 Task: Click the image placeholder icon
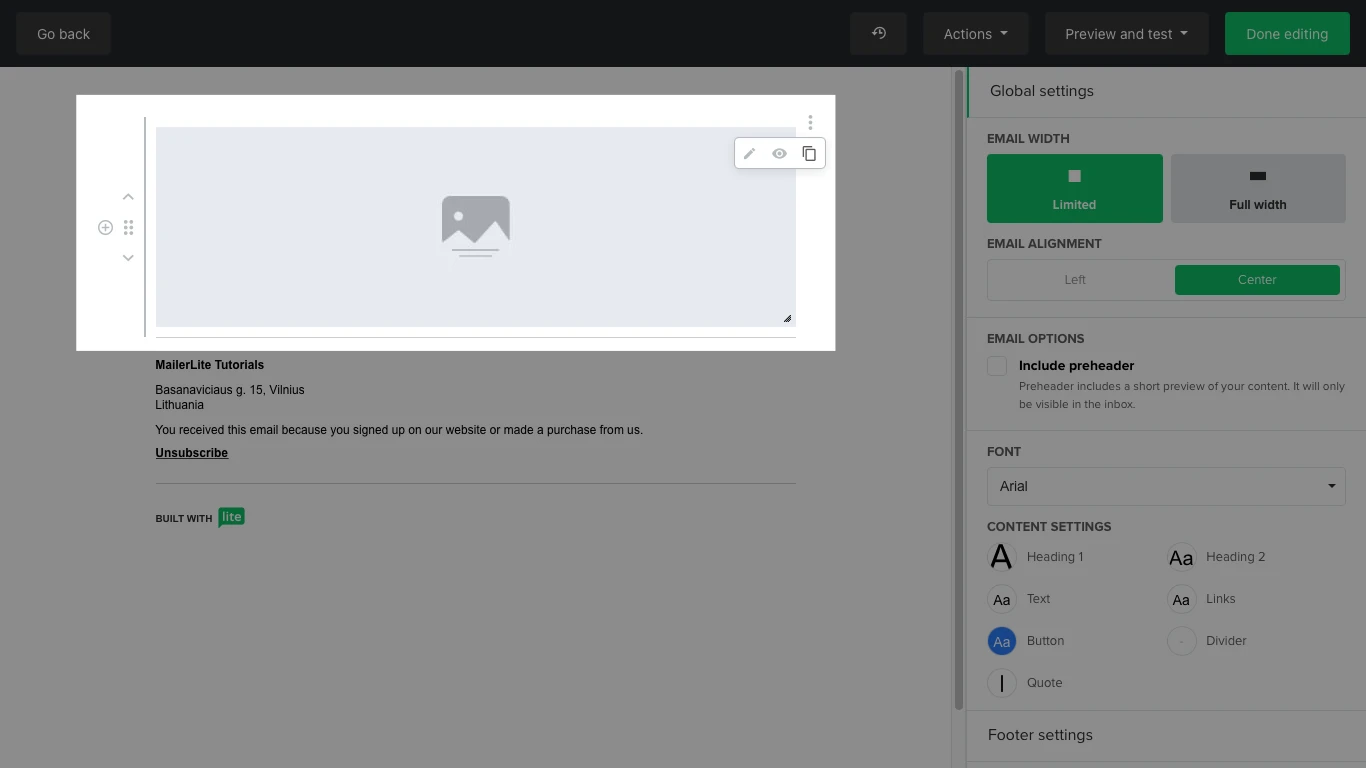(476, 225)
